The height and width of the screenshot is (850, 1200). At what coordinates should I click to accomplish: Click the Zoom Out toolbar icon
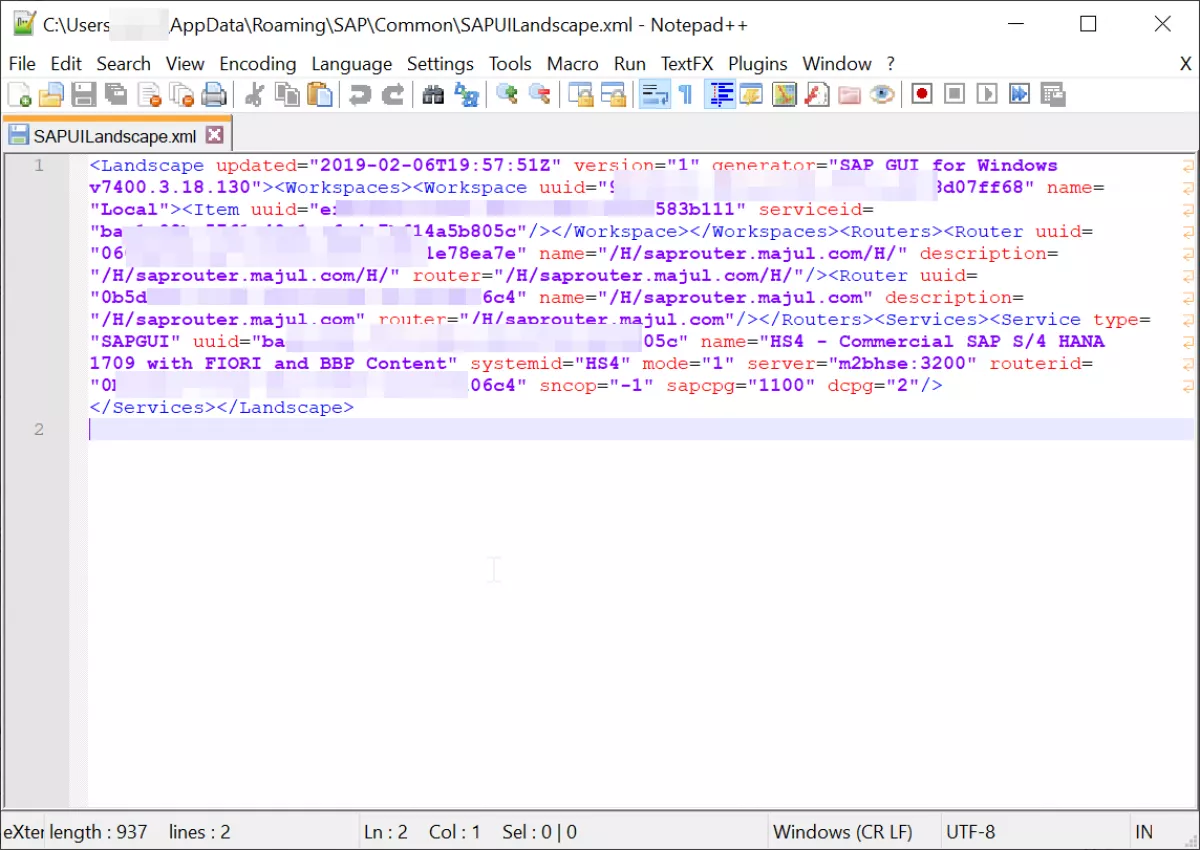pyautogui.click(x=539, y=95)
